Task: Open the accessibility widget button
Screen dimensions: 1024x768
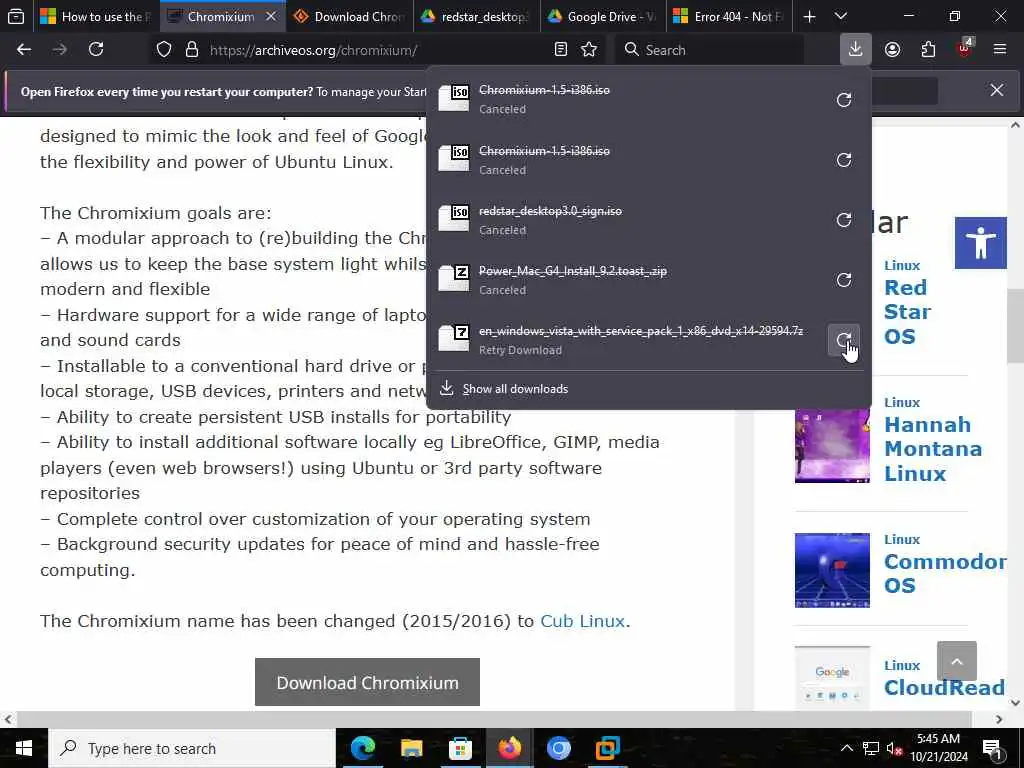Action: point(980,243)
